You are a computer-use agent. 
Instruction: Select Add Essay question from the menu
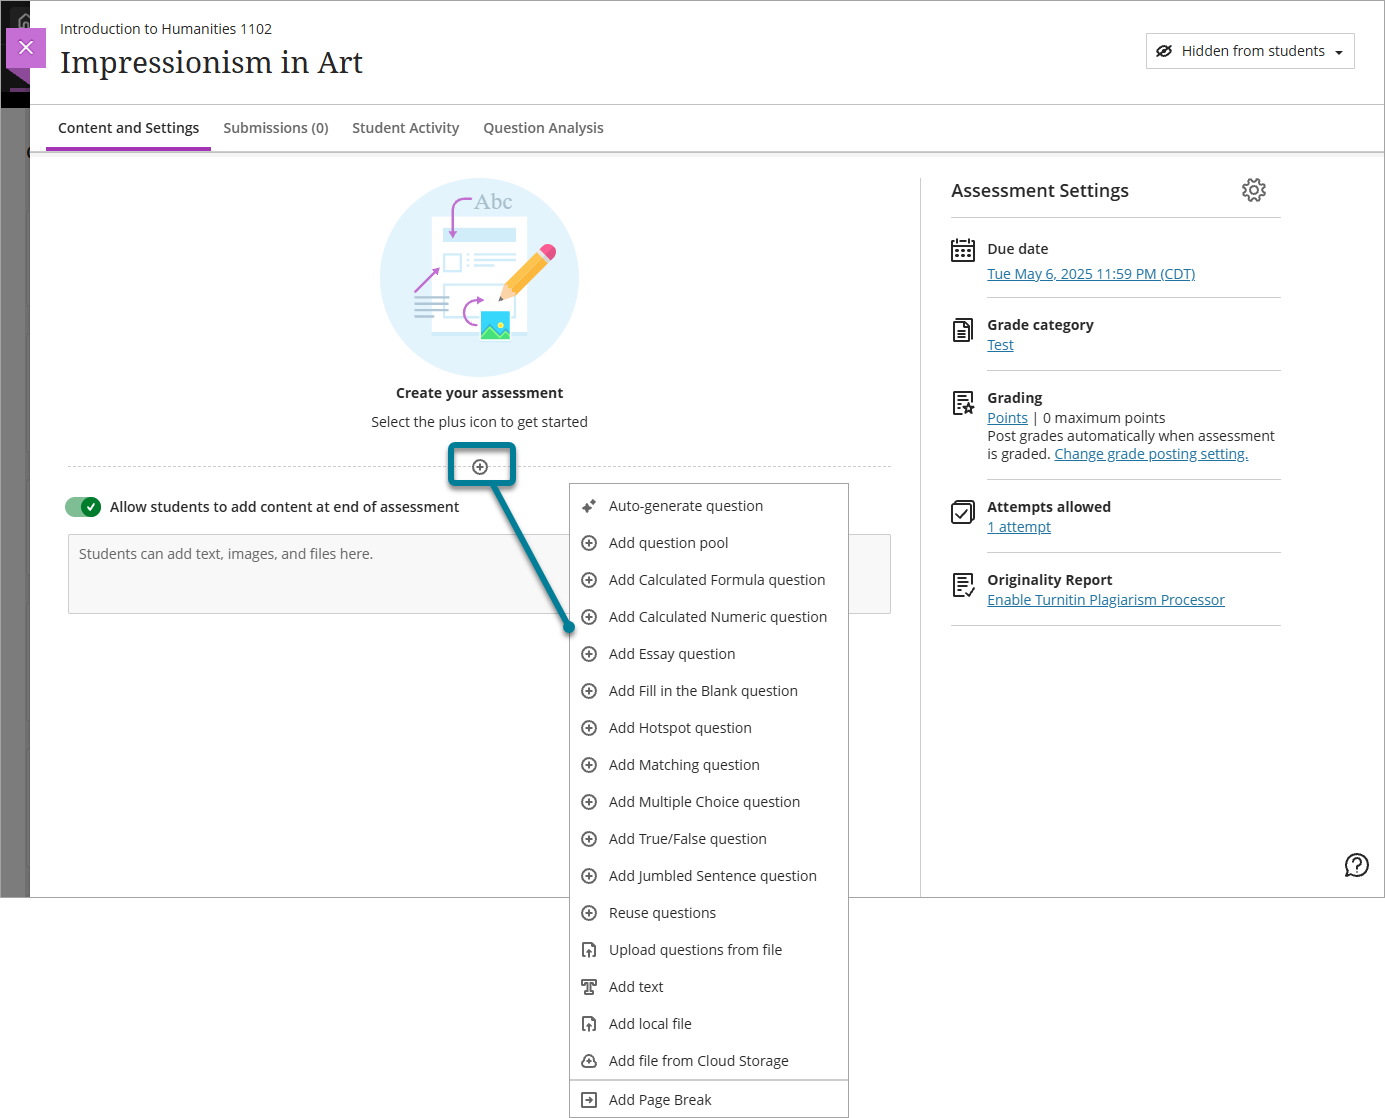tap(671, 653)
